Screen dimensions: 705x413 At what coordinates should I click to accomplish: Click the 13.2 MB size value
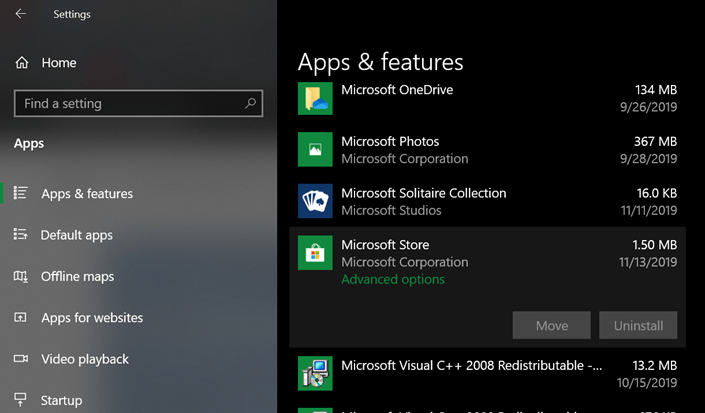(655, 365)
